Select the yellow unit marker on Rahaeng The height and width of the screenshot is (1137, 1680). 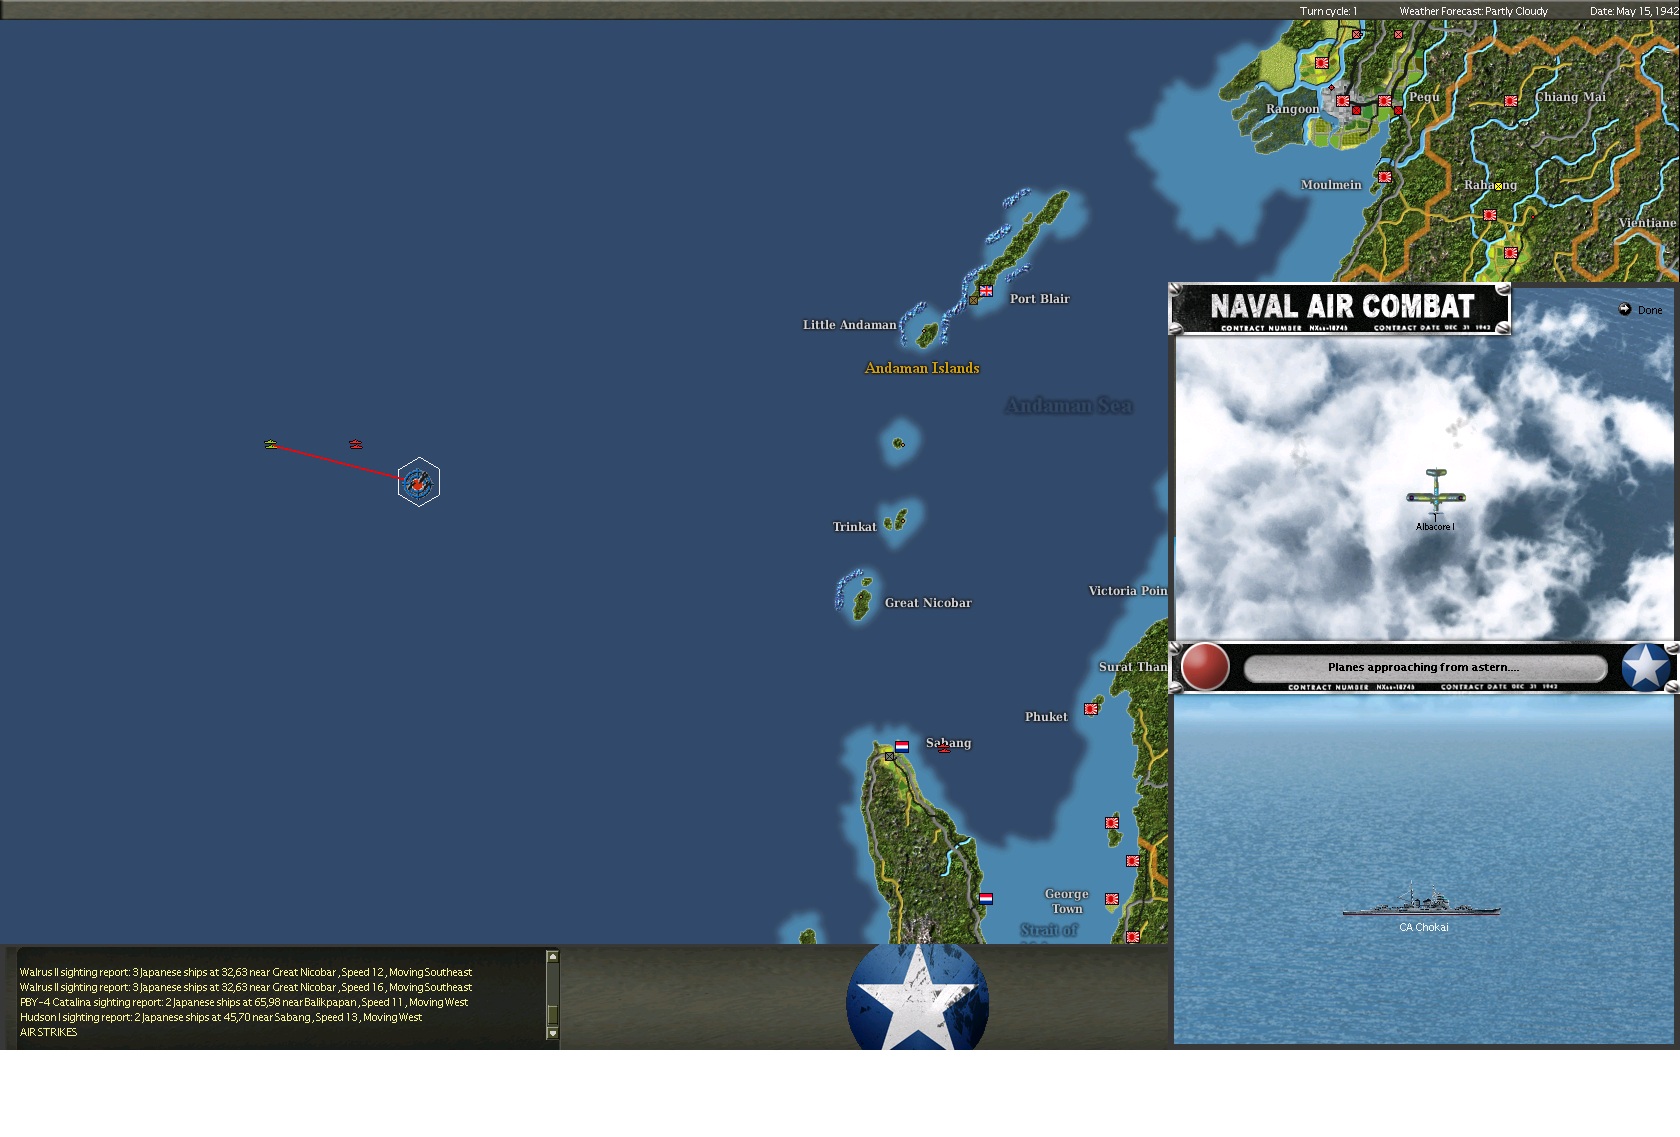tap(1498, 187)
